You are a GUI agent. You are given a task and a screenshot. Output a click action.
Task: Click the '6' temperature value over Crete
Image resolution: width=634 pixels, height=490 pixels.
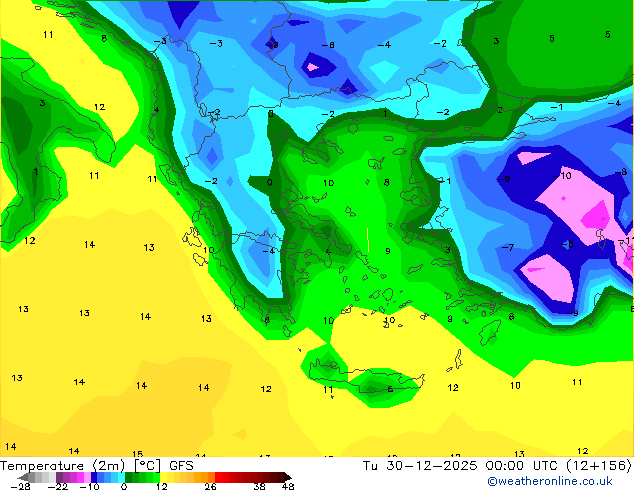click(390, 389)
